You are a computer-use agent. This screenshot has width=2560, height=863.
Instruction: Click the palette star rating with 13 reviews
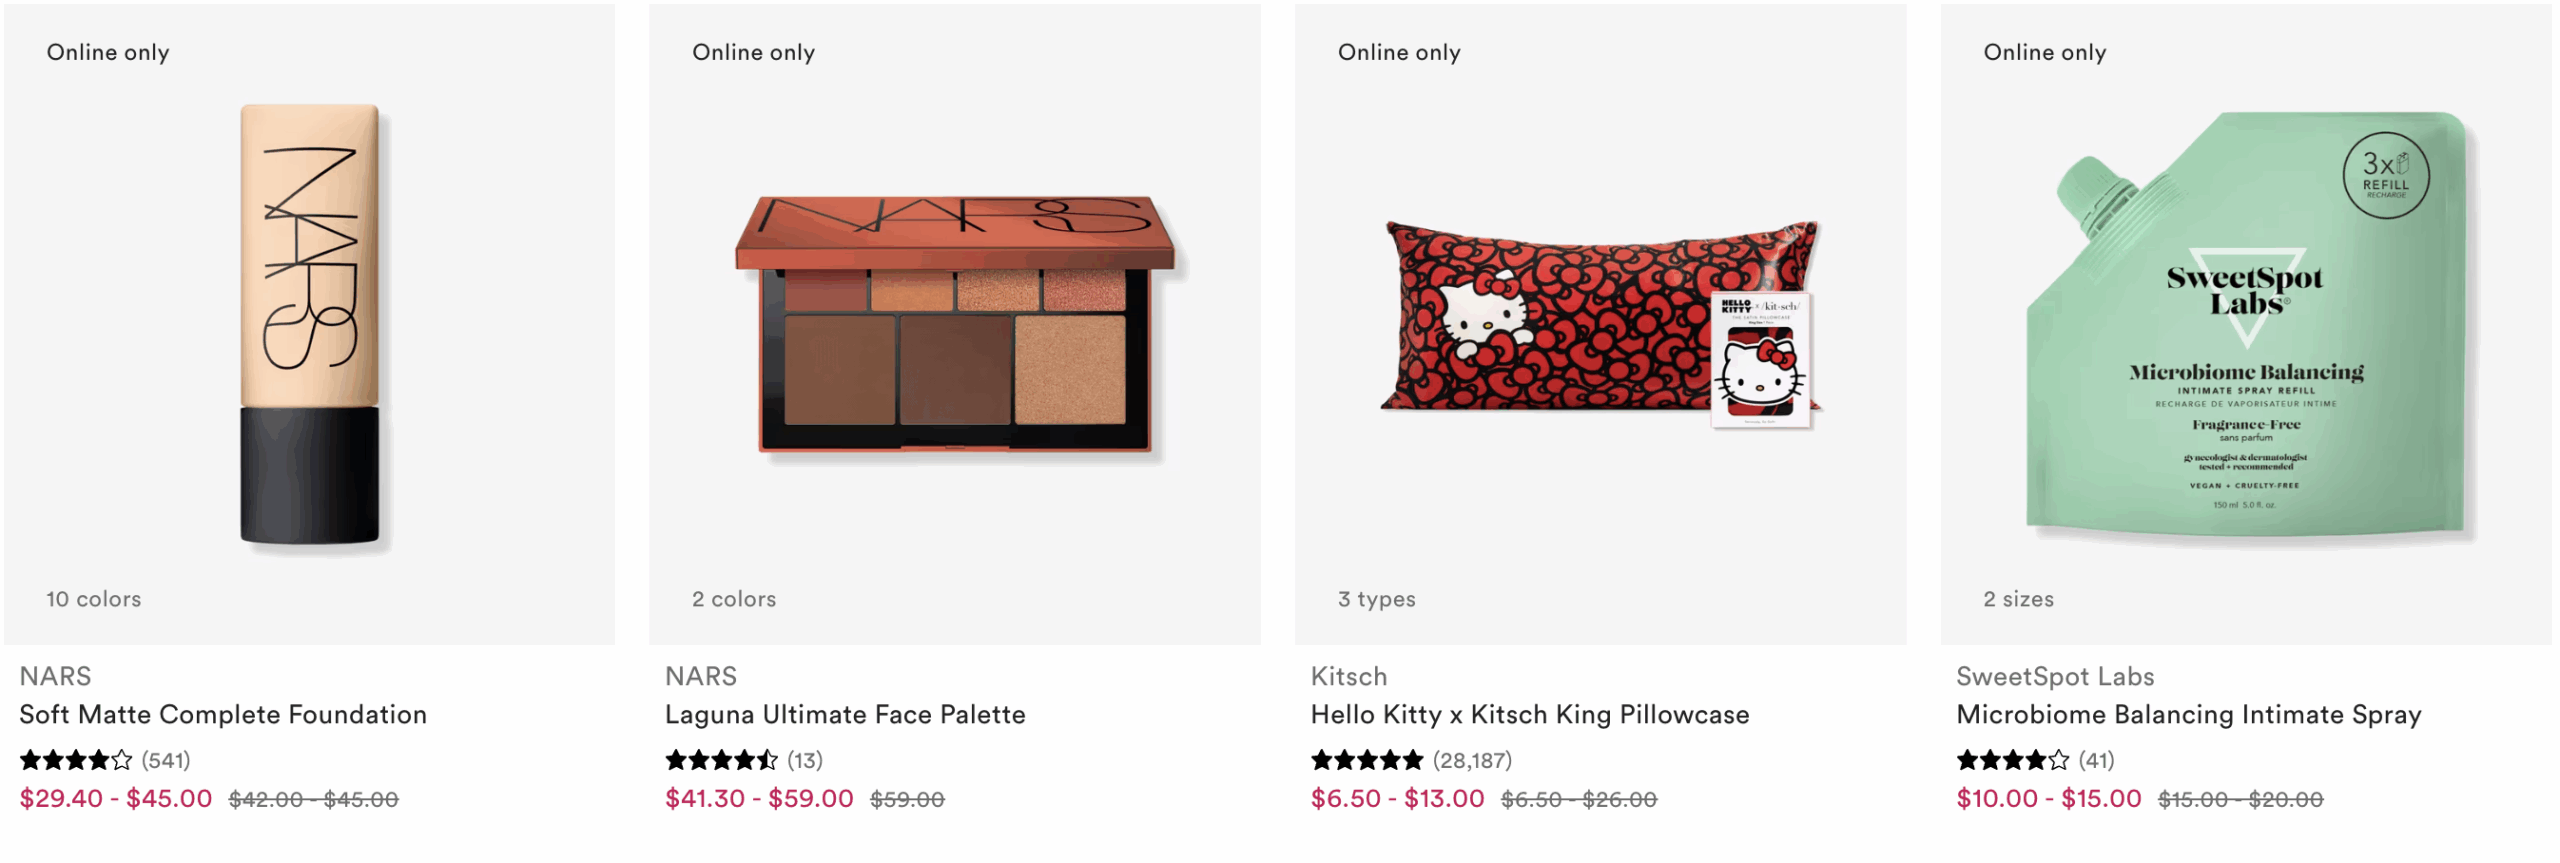744,760
